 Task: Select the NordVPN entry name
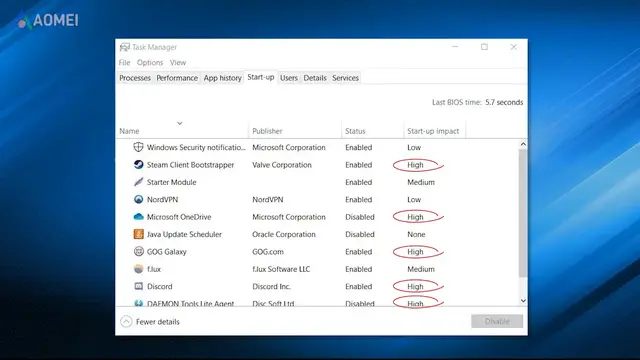point(162,200)
